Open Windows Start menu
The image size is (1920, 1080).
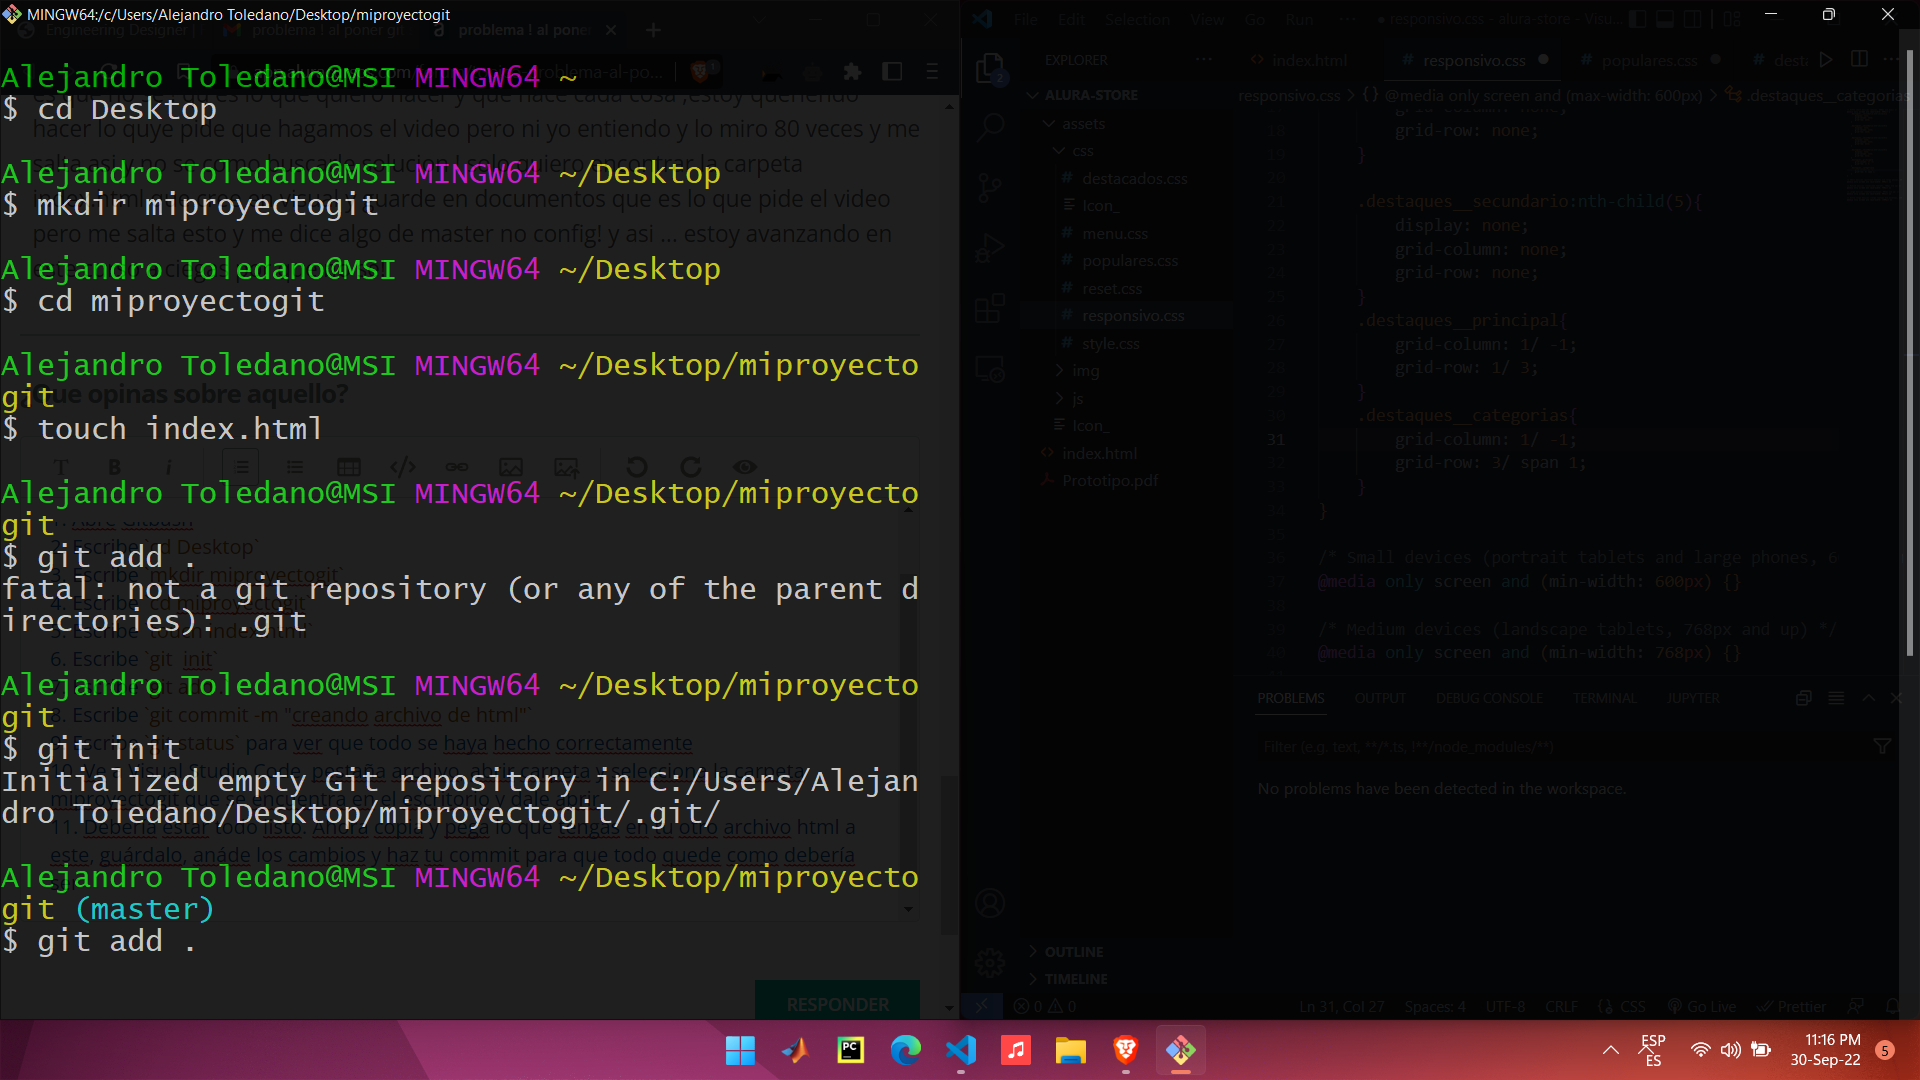click(740, 1050)
